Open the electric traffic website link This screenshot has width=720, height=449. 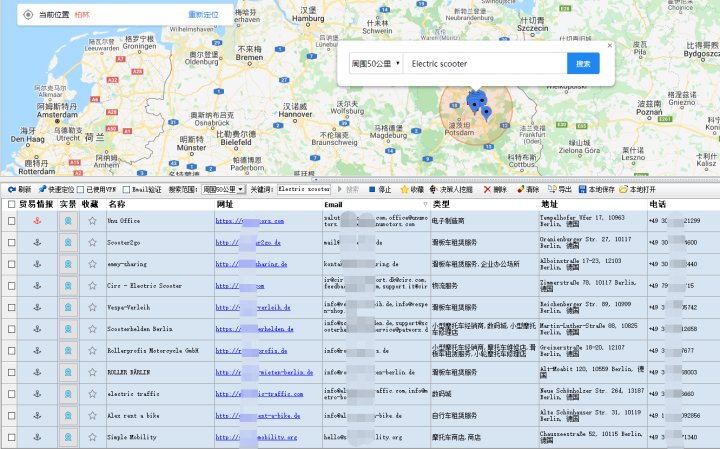[259, 394]
